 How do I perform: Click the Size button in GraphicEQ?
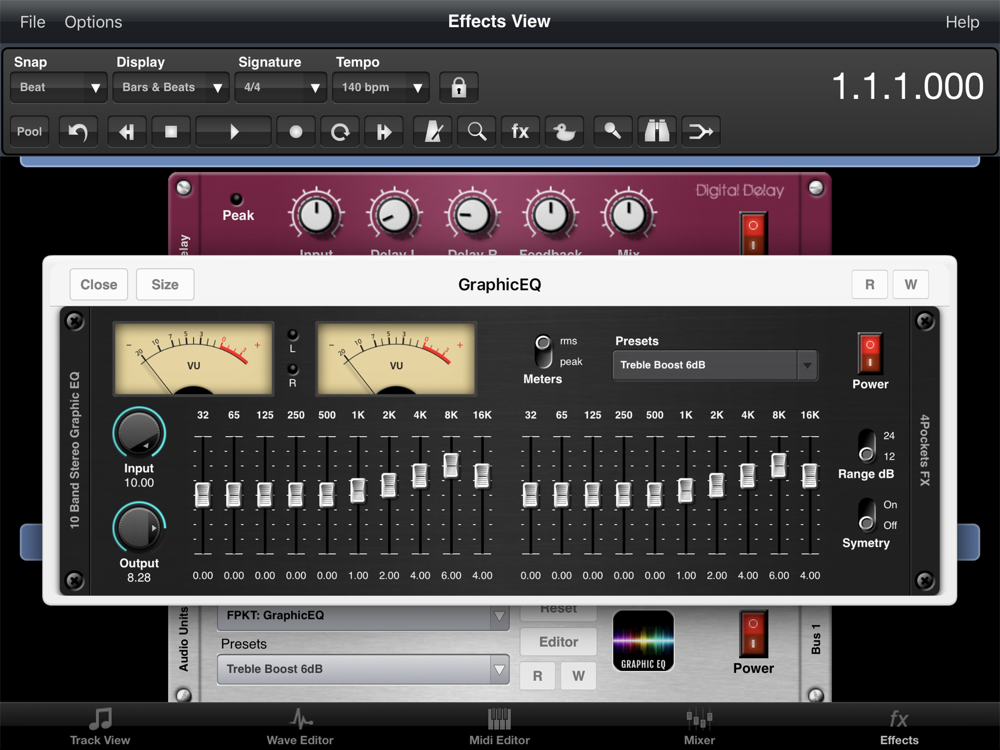tap(165, 285)
